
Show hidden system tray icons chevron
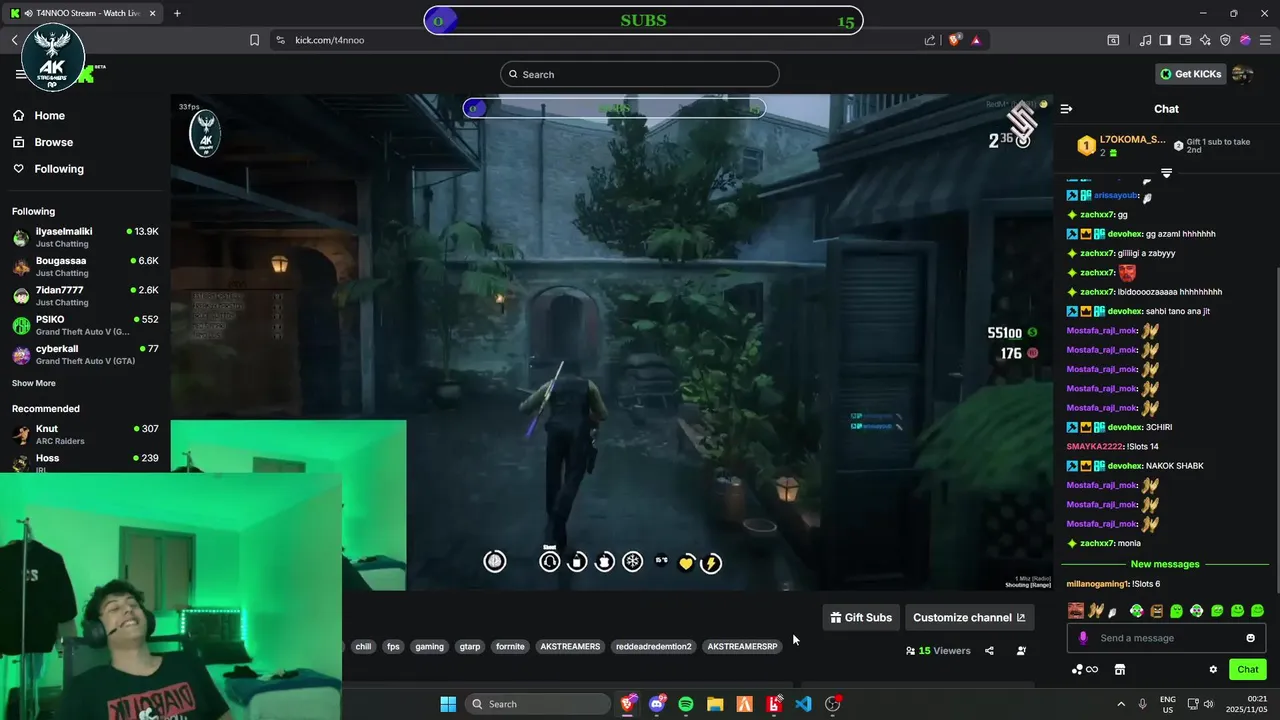1120,704
